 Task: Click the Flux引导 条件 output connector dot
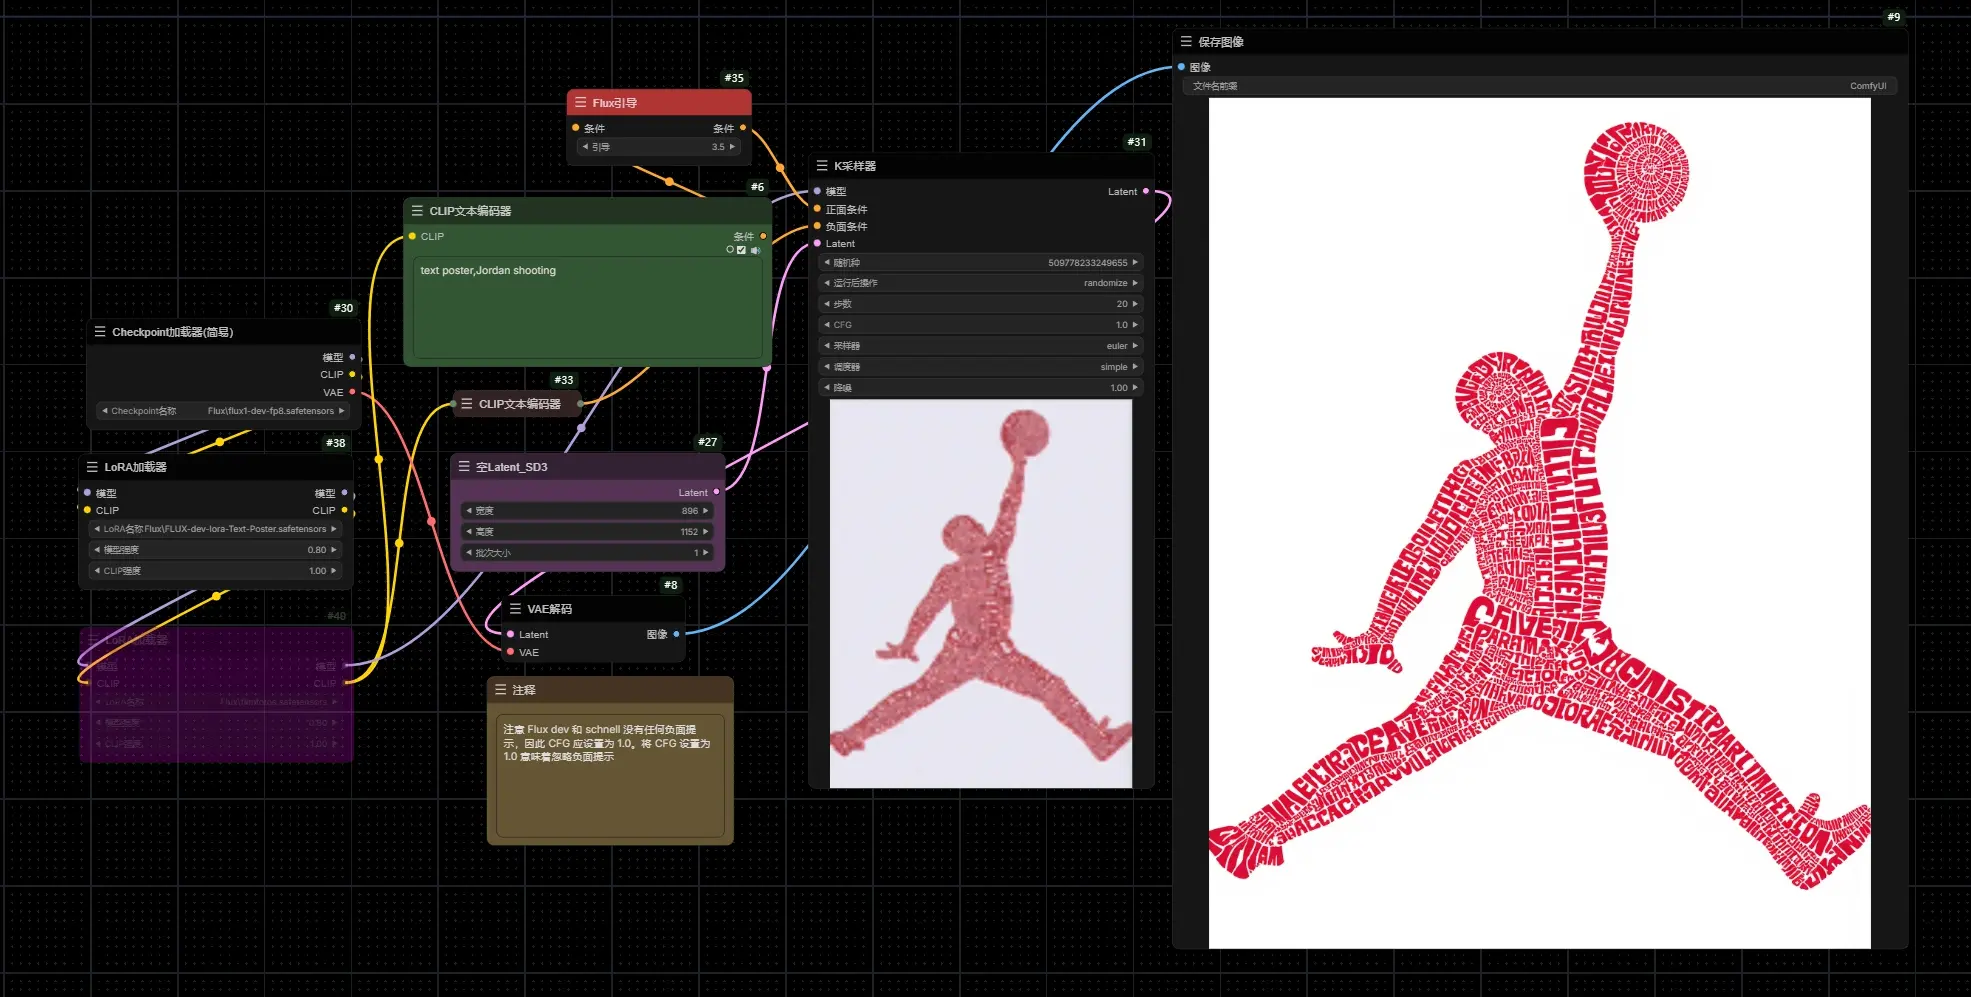(x=743, y=128)
